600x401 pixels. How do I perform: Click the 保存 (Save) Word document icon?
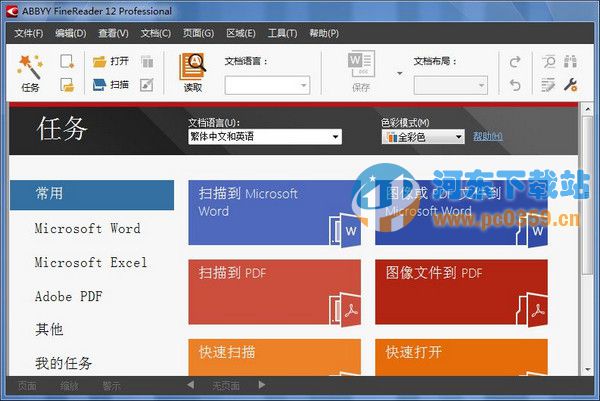[x=361, y=72]
